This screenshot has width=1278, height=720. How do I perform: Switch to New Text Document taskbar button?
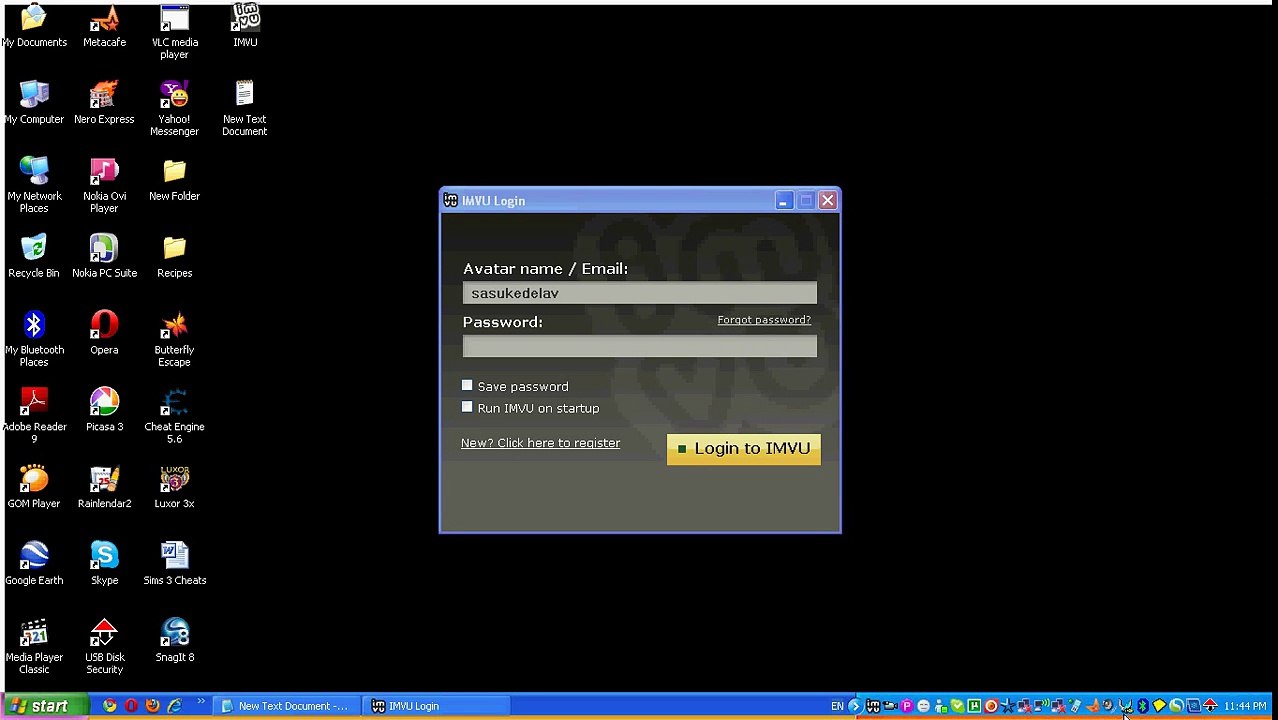tap(285, 706)
